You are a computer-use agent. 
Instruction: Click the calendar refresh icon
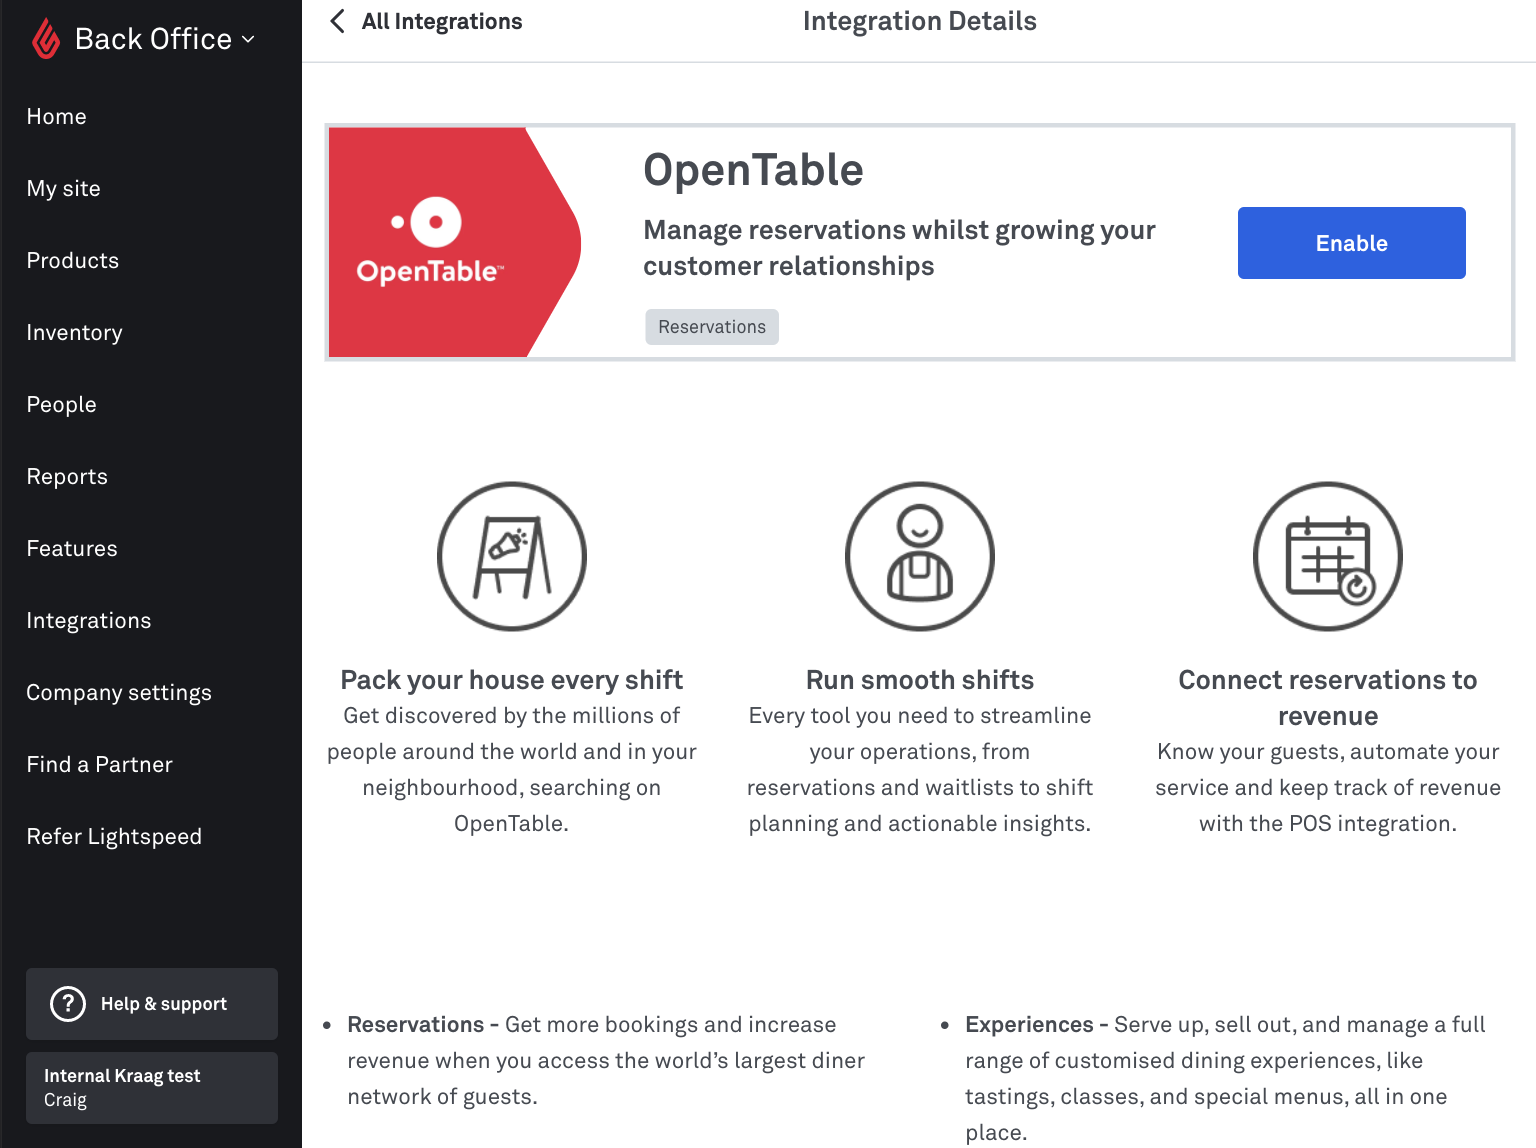pos(1328,557)
